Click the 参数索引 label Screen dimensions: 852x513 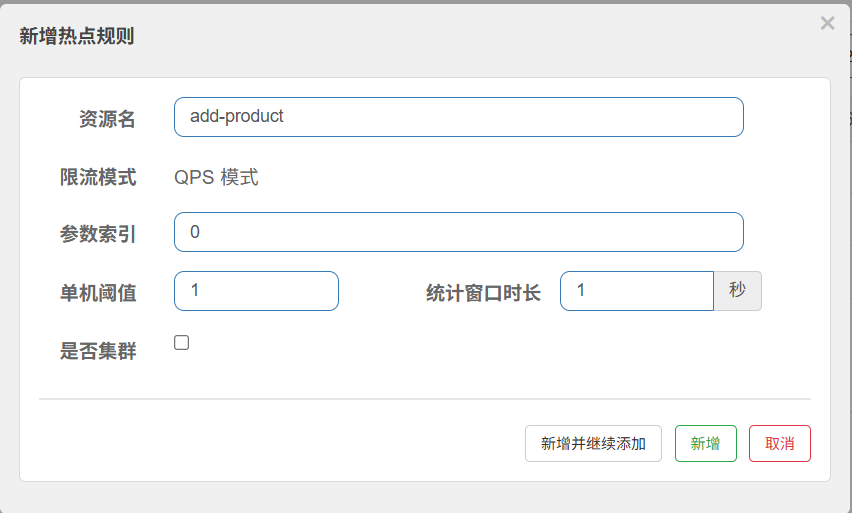click(x=98, y=234)
